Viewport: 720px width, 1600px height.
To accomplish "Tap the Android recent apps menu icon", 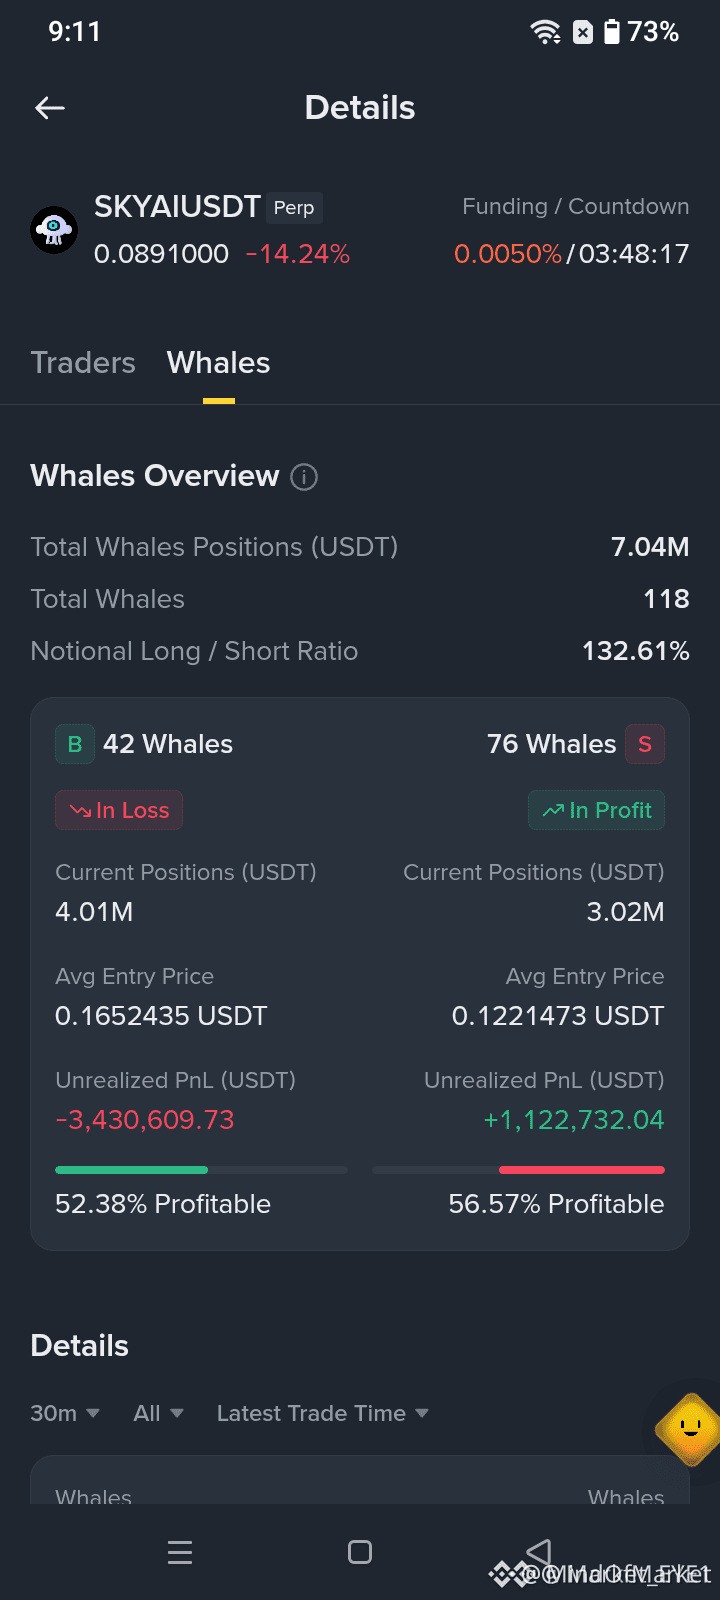I will 180,1552.
